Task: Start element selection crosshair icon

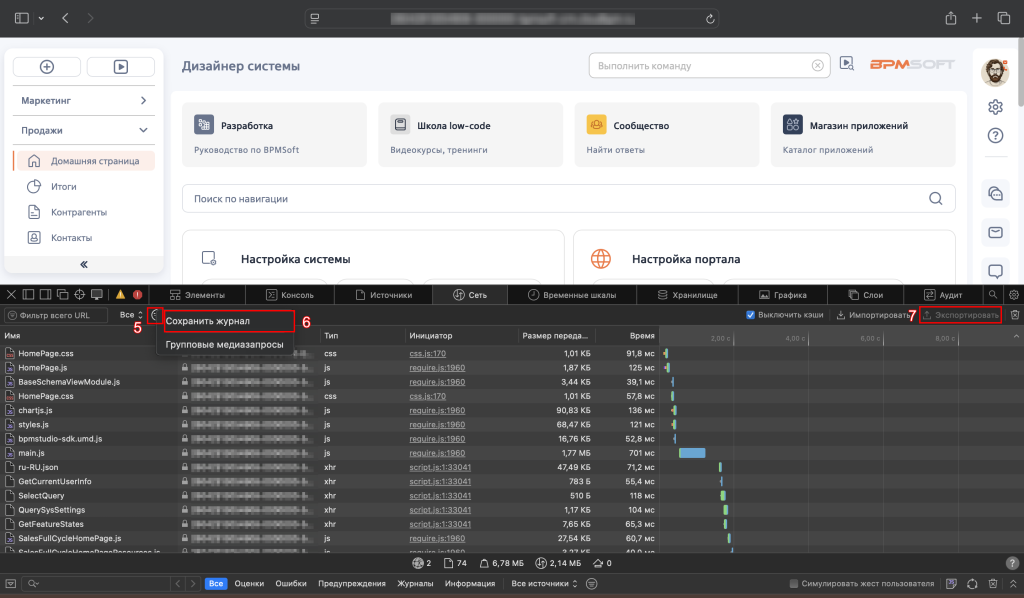Action: [80, 295]
